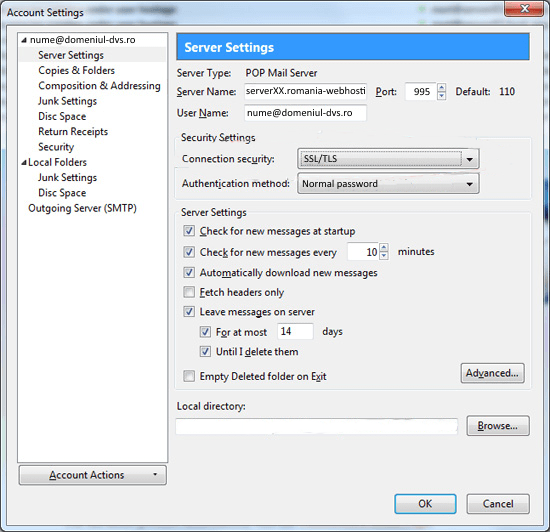
Task: Close the Account Settings window
Action: [x=524, y=9]
